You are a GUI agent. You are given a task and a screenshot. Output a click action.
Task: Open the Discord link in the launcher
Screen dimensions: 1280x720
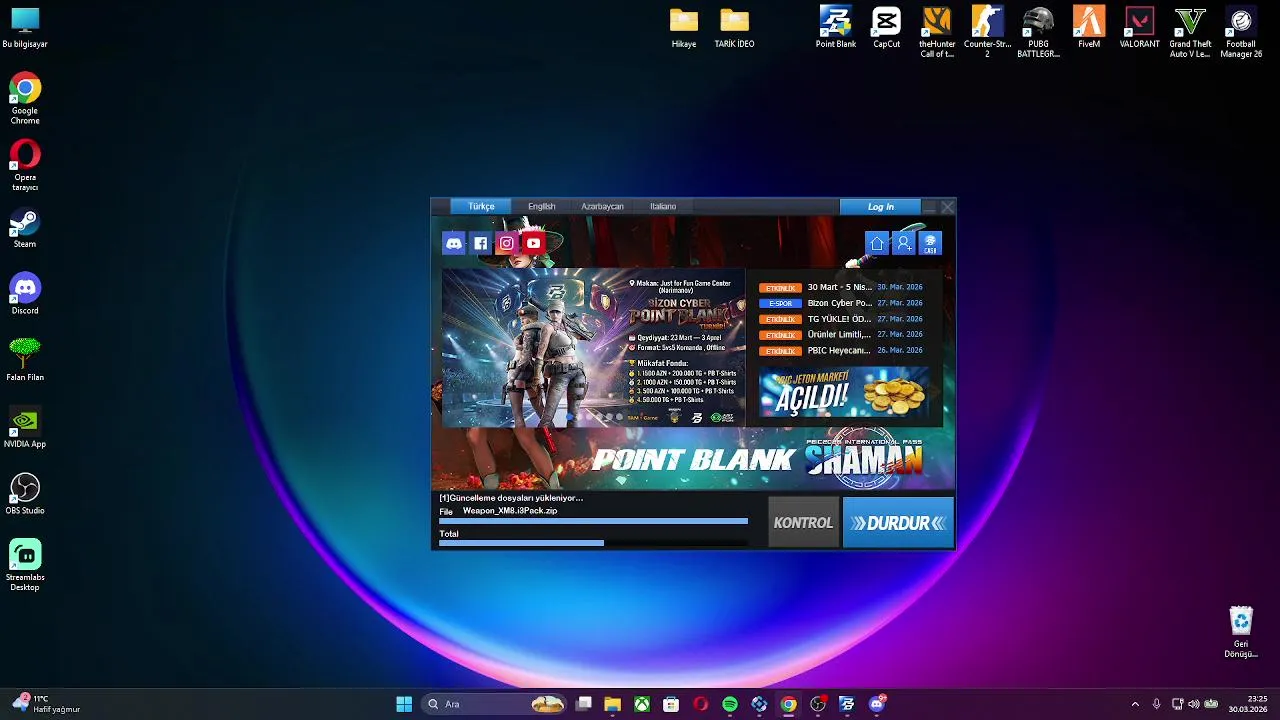tap(454, 243)
